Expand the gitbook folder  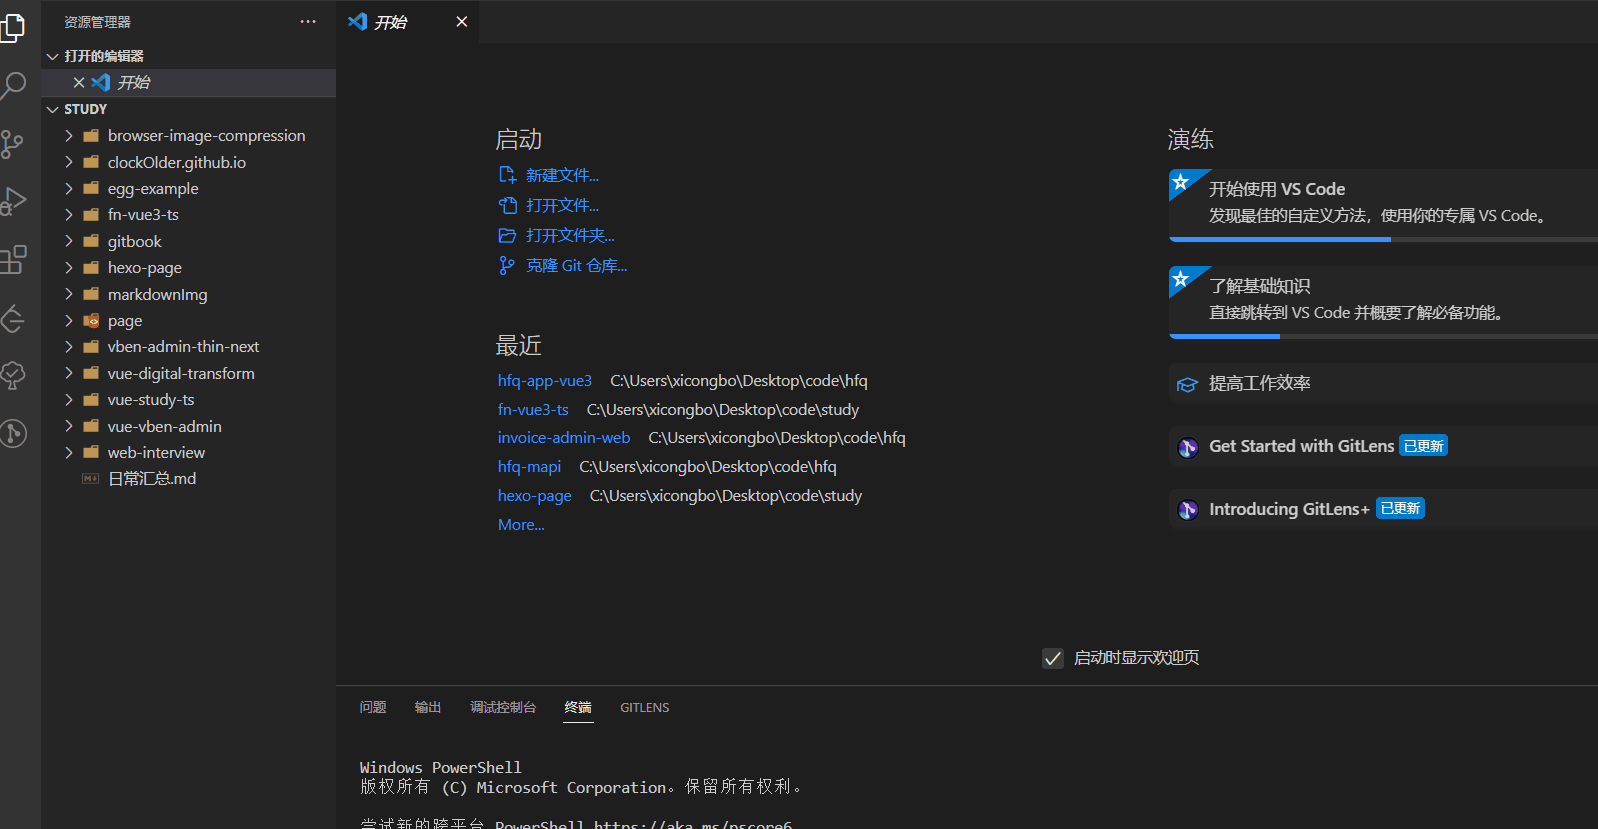(x=69, y=241)
